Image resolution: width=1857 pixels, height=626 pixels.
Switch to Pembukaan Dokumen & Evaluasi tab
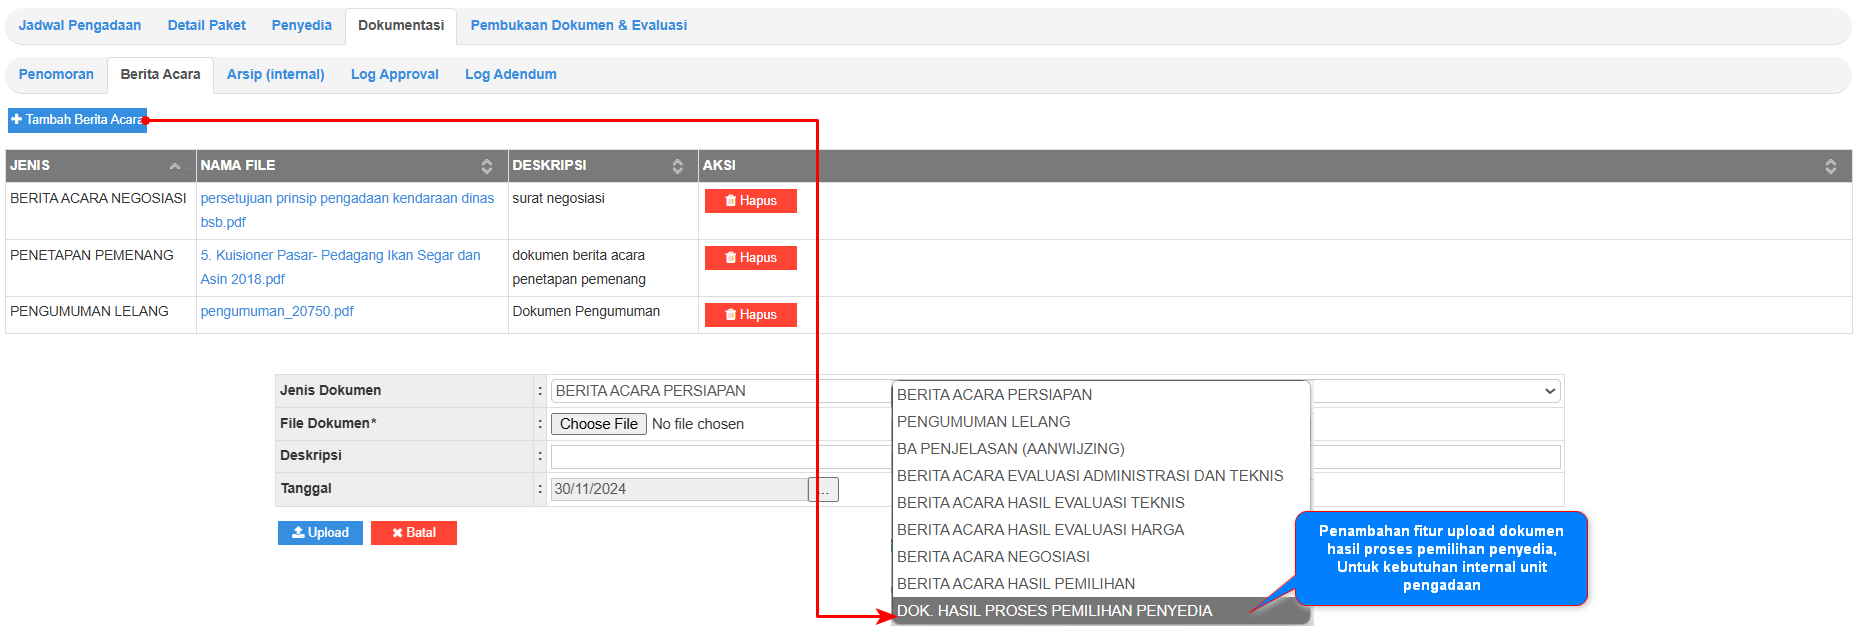coord(578,26)
